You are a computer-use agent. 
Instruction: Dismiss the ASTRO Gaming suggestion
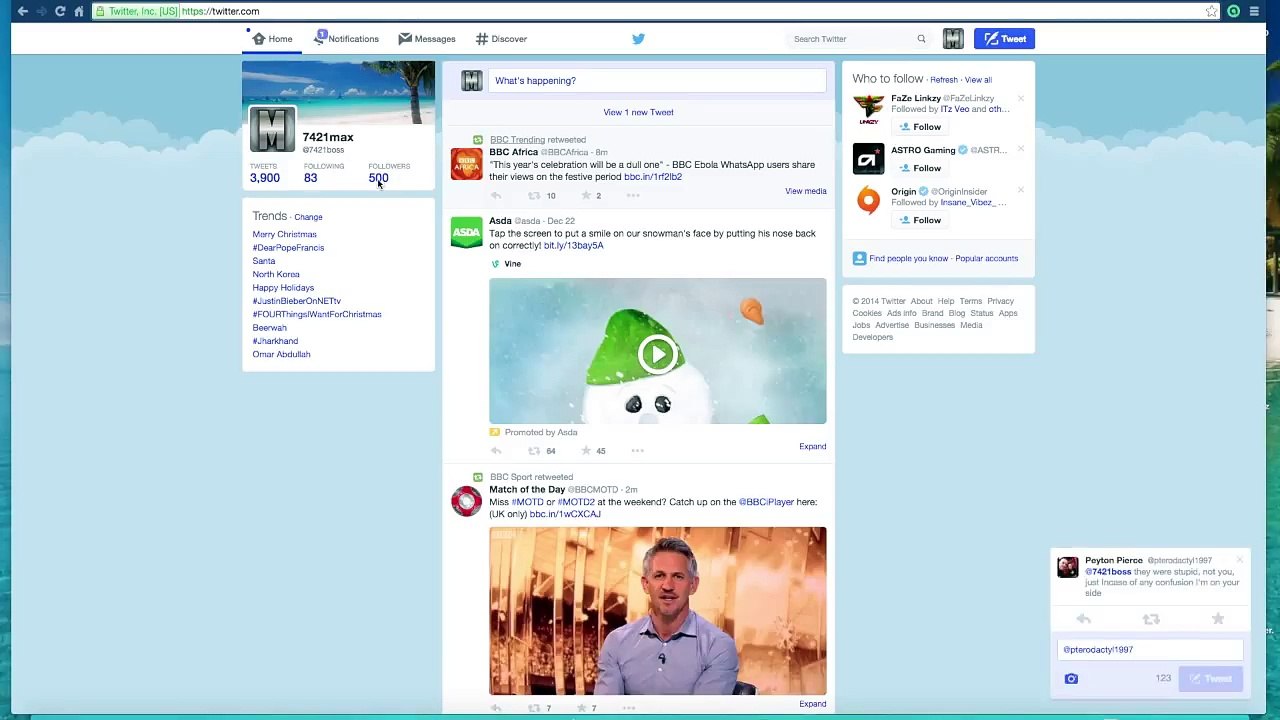pos(1021,149)
